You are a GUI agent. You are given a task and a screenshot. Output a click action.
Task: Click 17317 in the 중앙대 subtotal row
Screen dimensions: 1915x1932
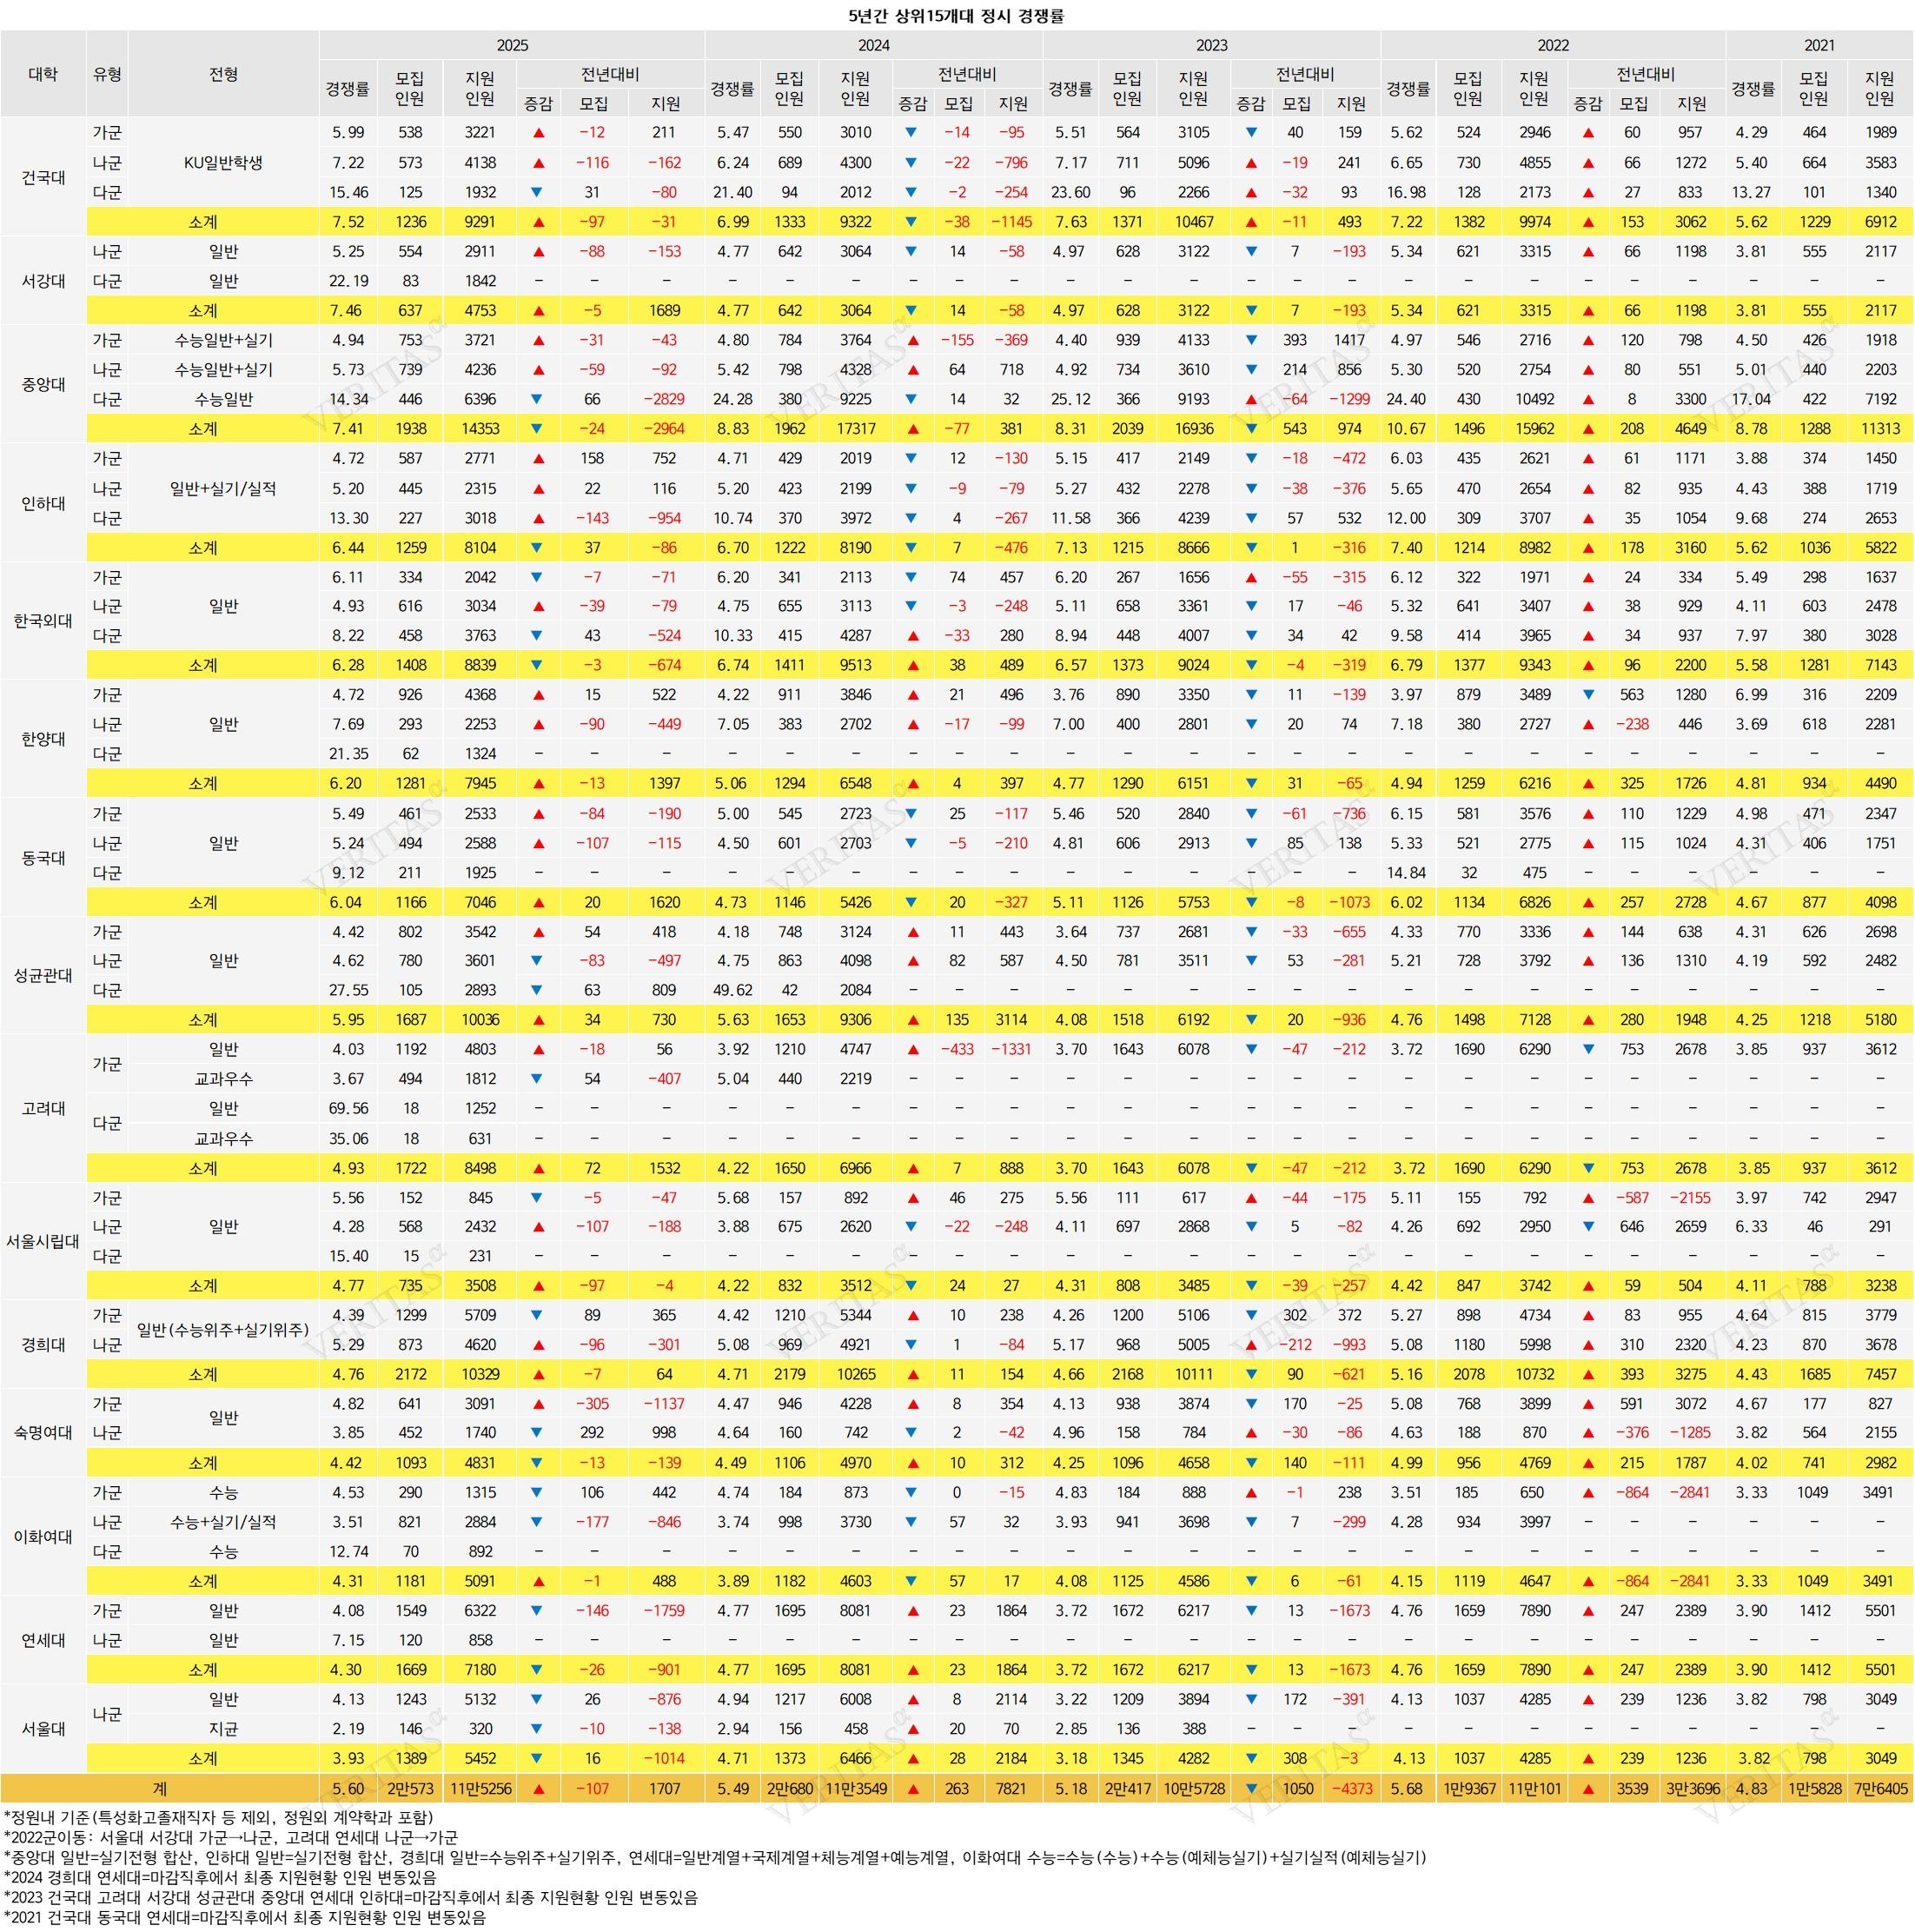click(855, 429)
